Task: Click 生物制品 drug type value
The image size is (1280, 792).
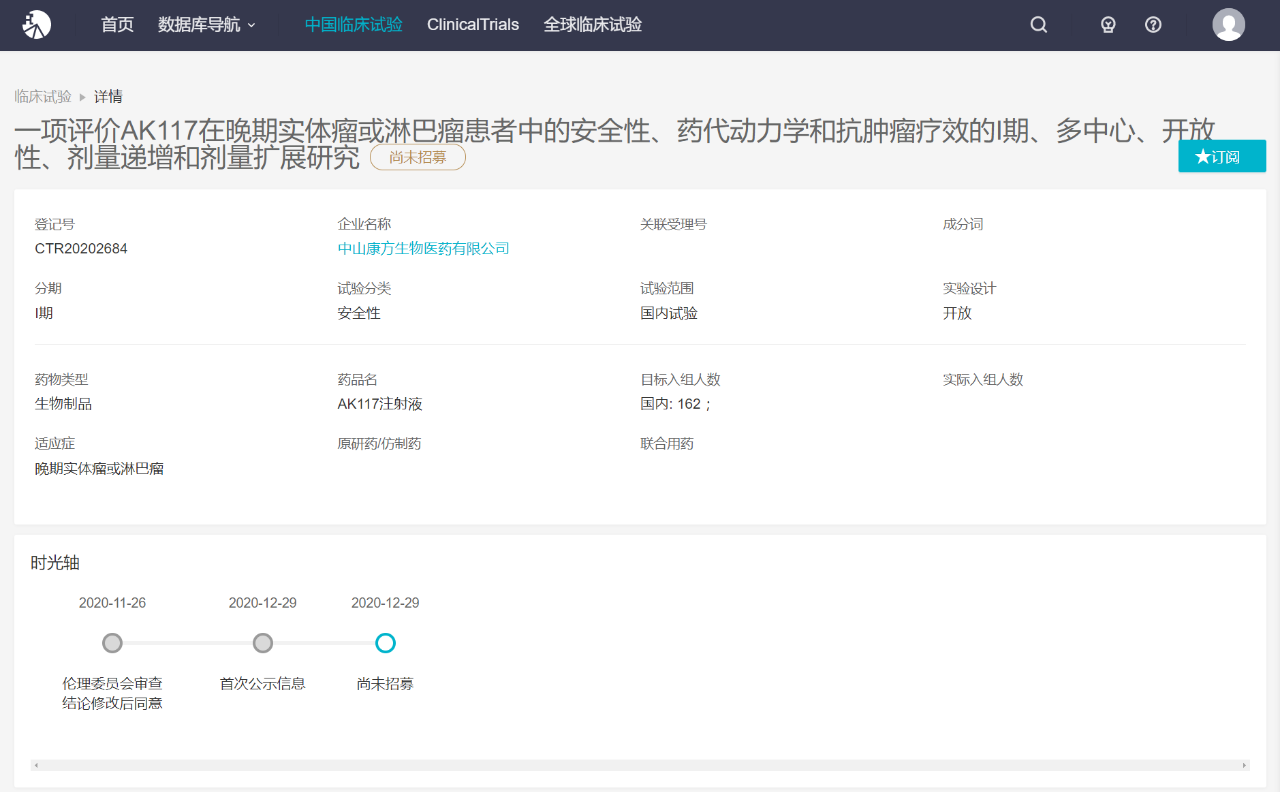Action: click(x=64, y=404)
